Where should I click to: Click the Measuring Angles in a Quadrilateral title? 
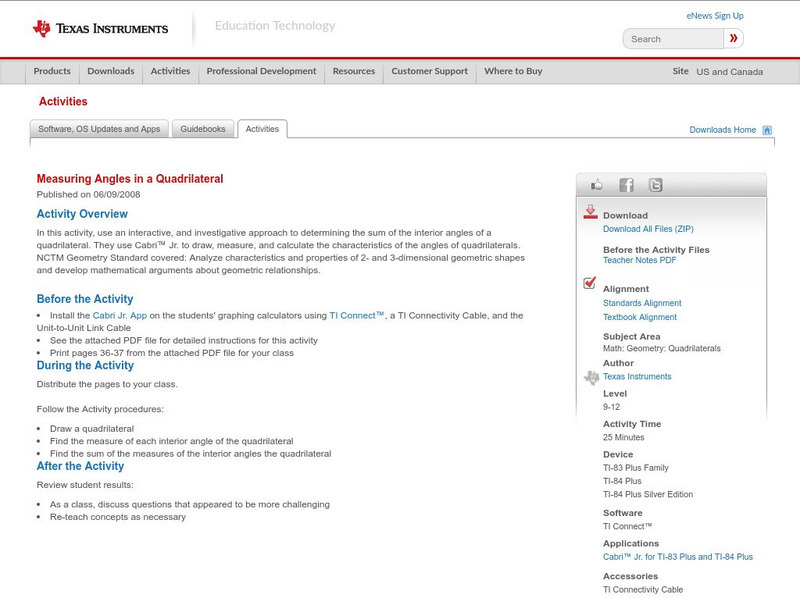coord(130,179)
